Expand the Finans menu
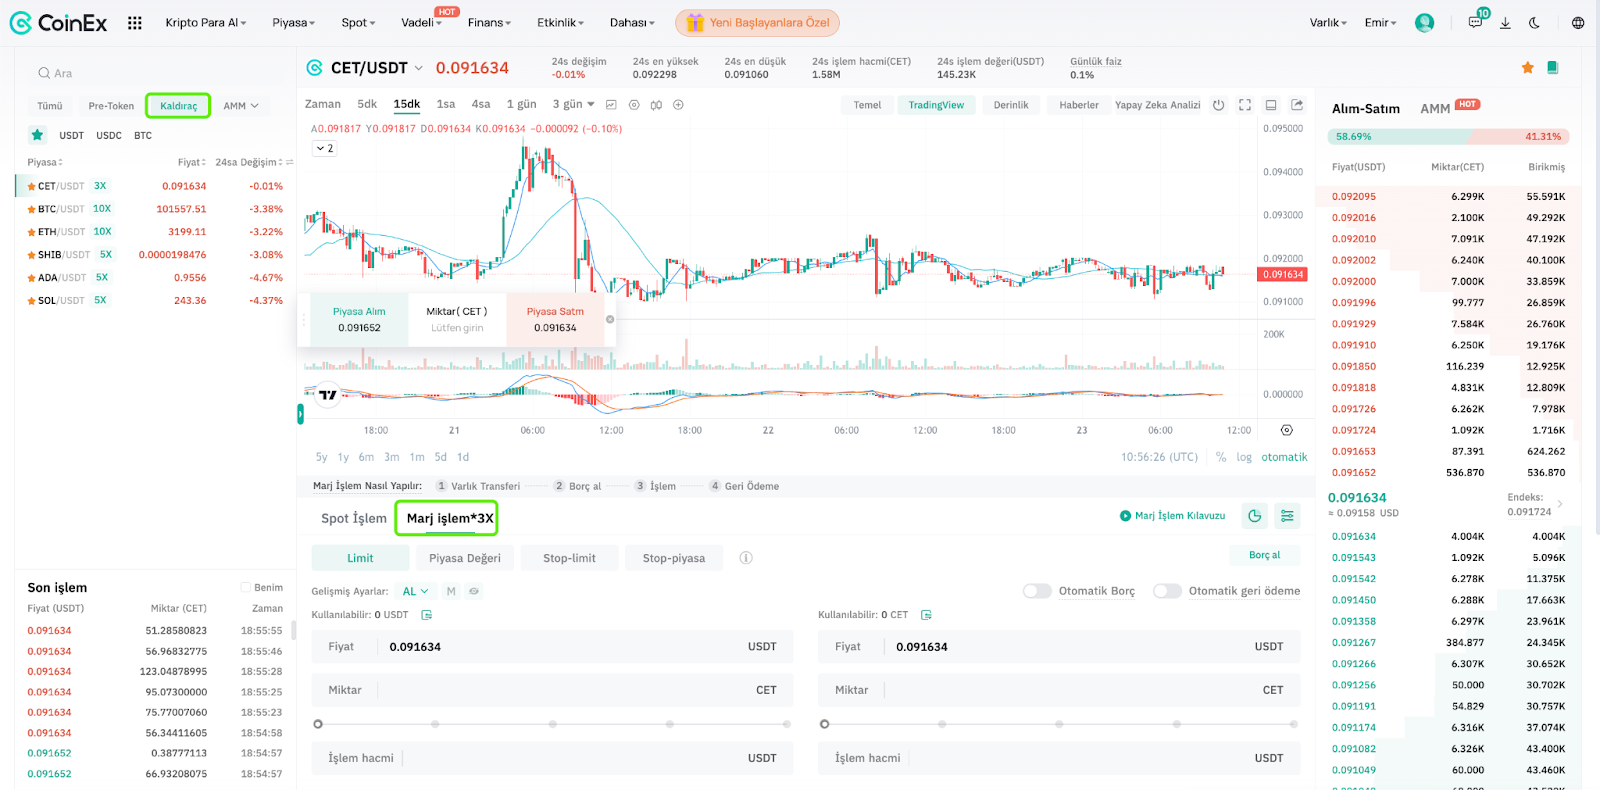 tap(489, 22)
